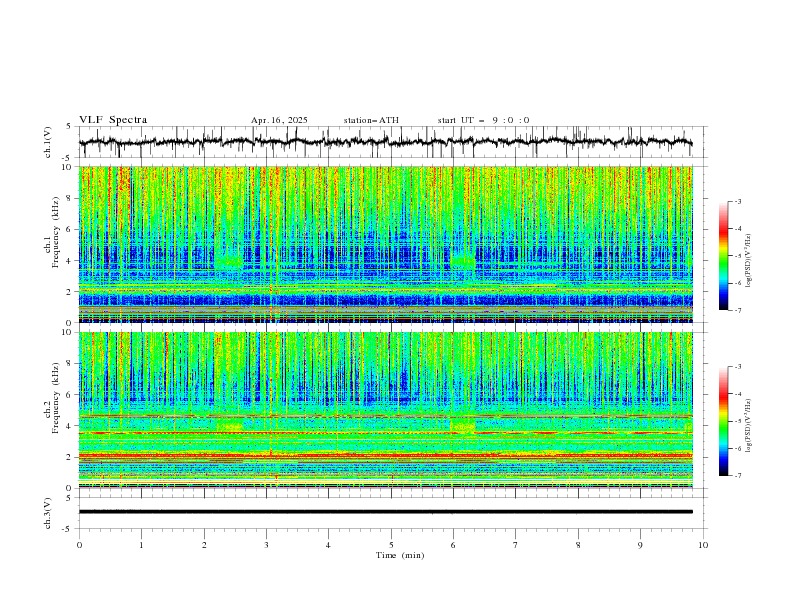The width and height of the screenshot is (792, 612).
Task: Click the log(PSD) label beside ch.2 color bar
Action: tap(748, 426)
